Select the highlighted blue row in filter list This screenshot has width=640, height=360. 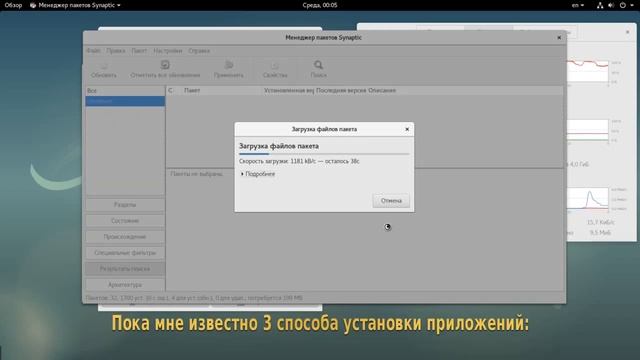(x=125, y=101)
